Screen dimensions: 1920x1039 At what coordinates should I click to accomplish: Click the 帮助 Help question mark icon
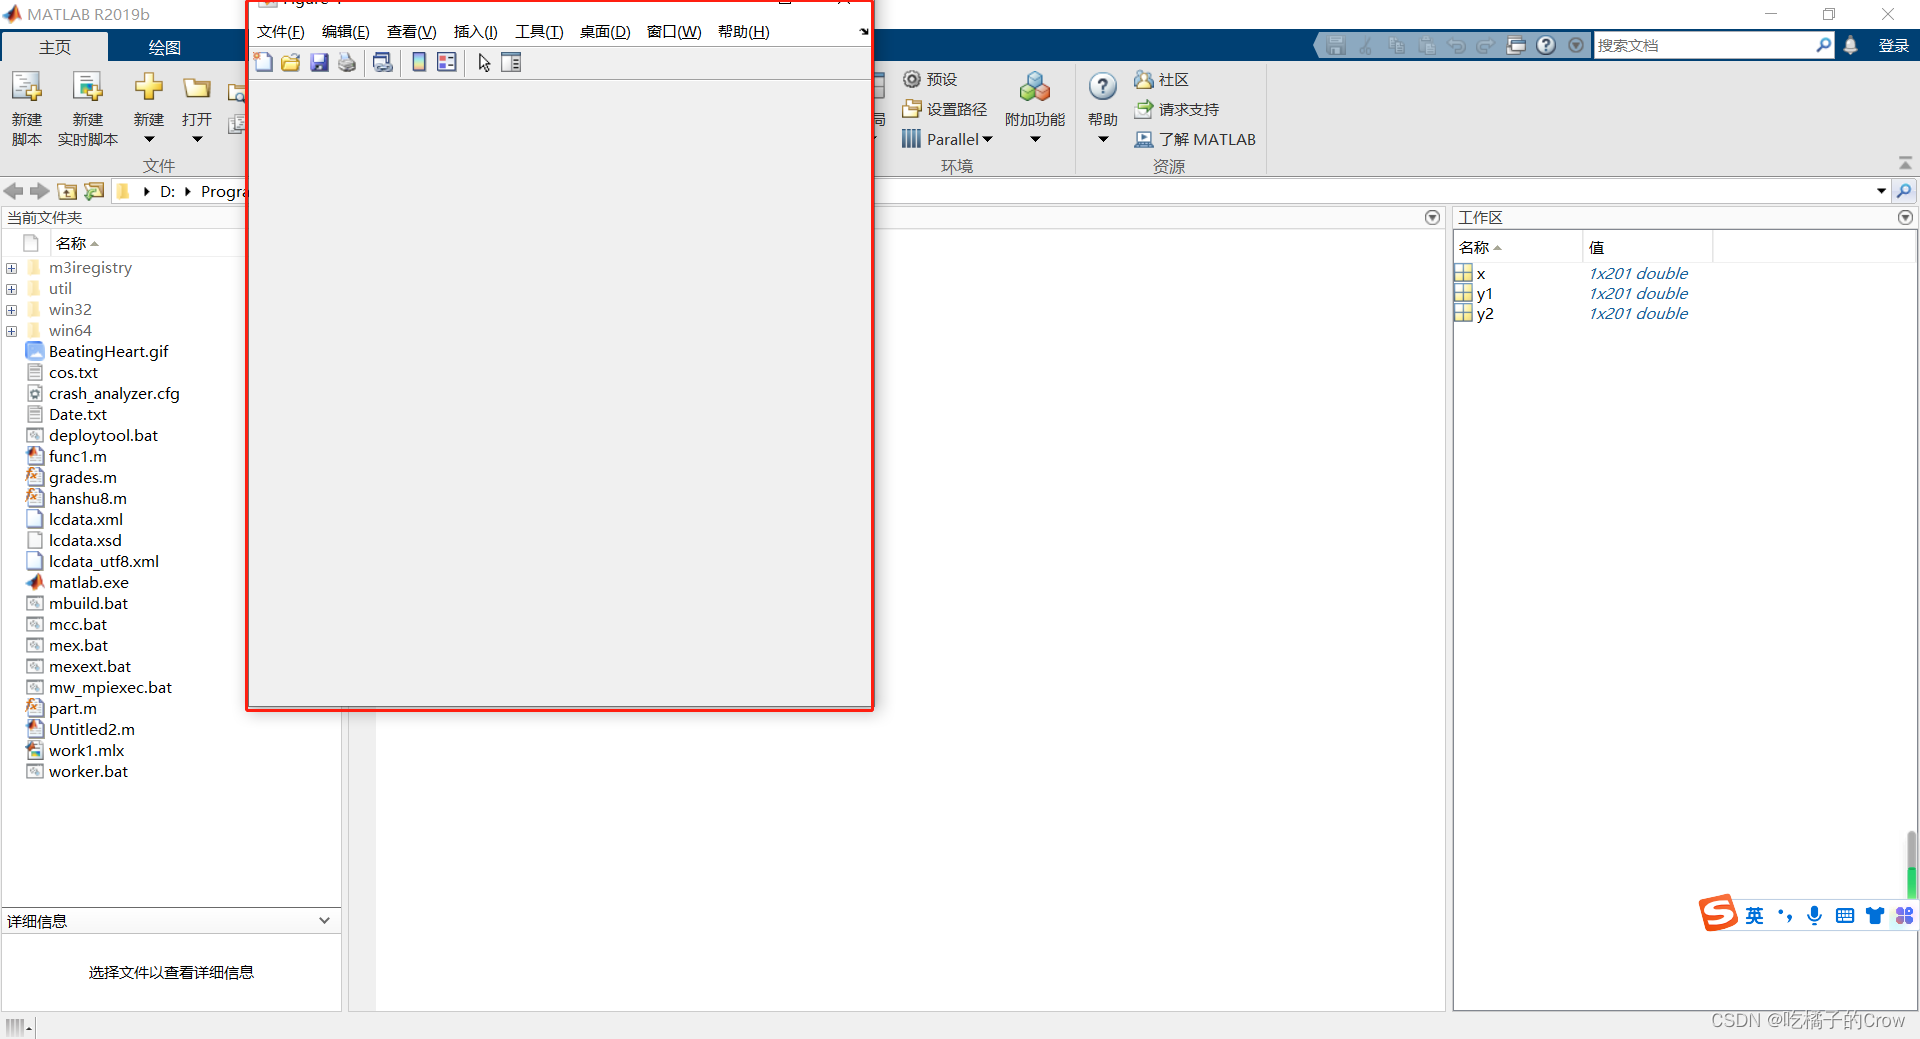1103,87
